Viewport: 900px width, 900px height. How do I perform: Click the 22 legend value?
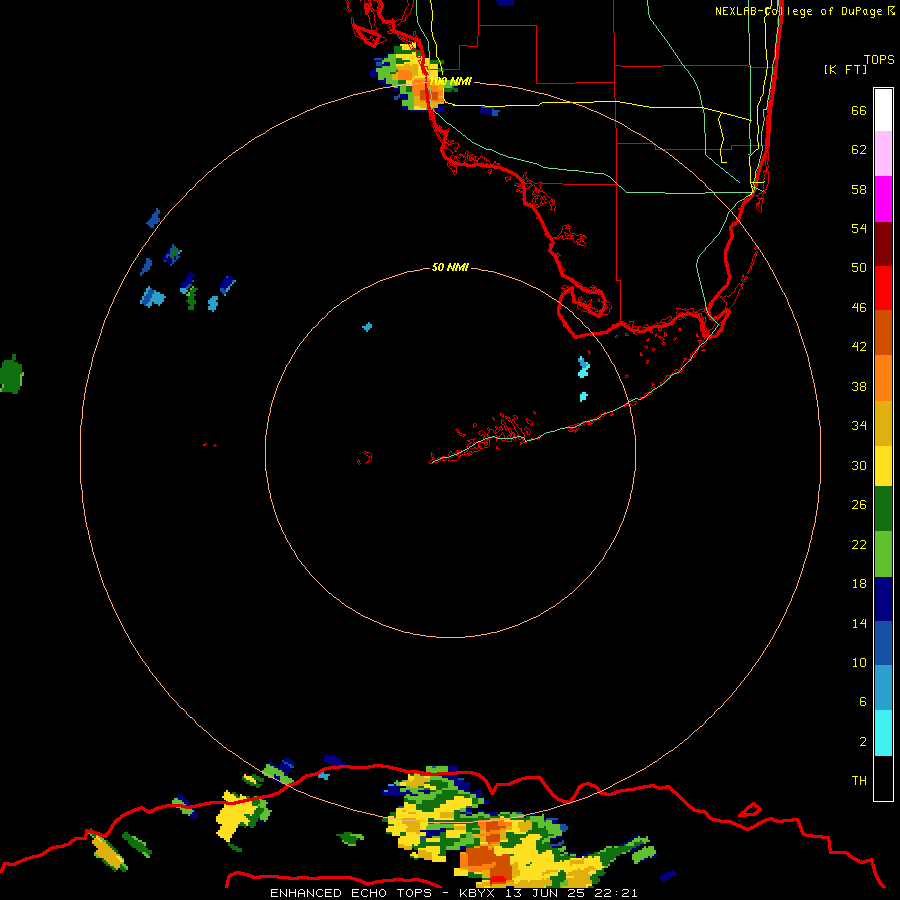(859, 544)
